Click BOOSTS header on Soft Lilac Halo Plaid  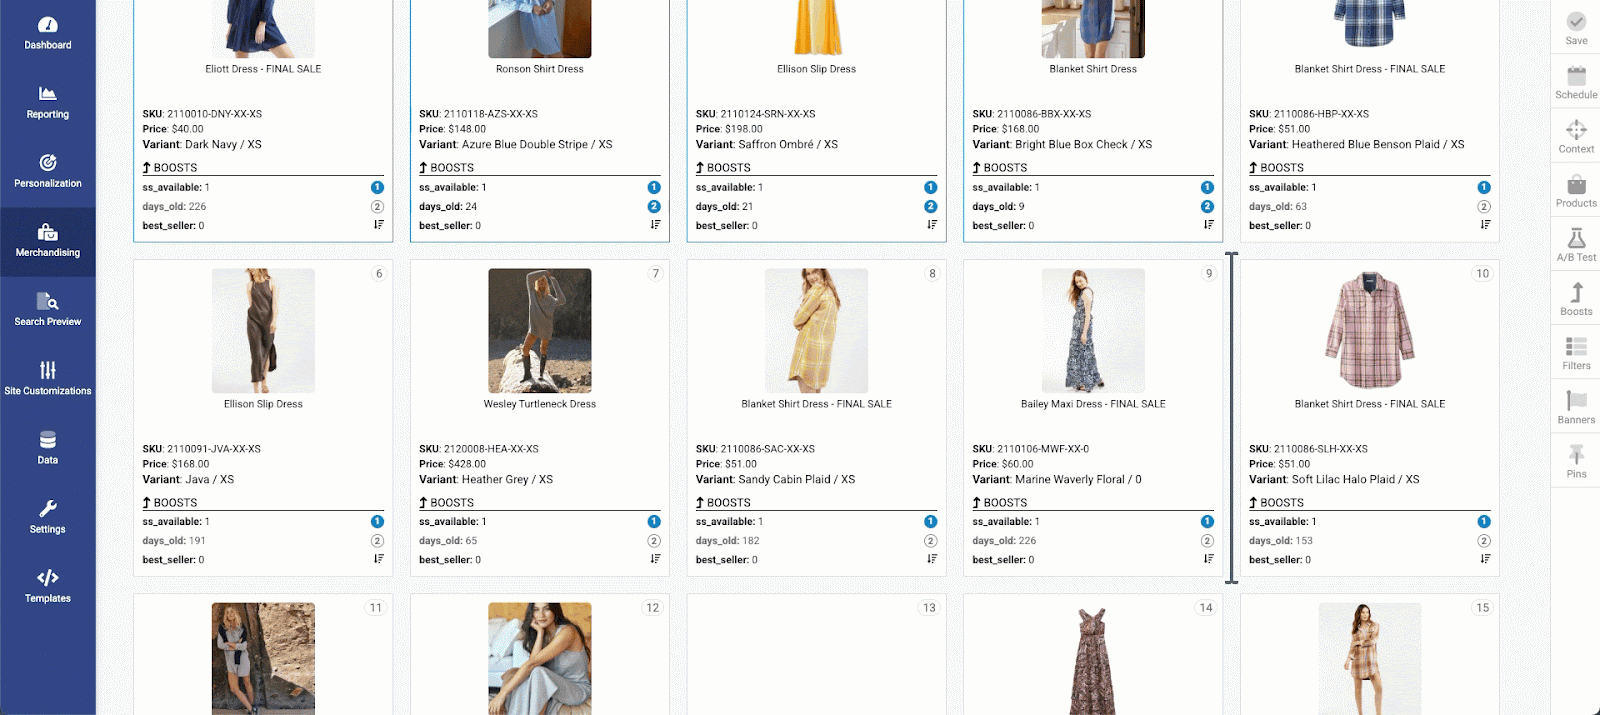(1277, 503)
